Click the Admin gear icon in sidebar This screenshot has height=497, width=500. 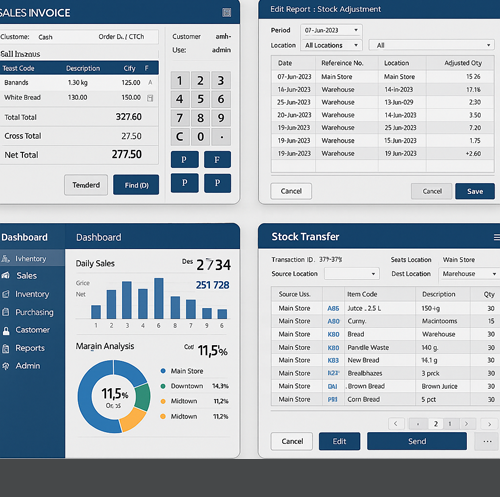tap(6, 366)
